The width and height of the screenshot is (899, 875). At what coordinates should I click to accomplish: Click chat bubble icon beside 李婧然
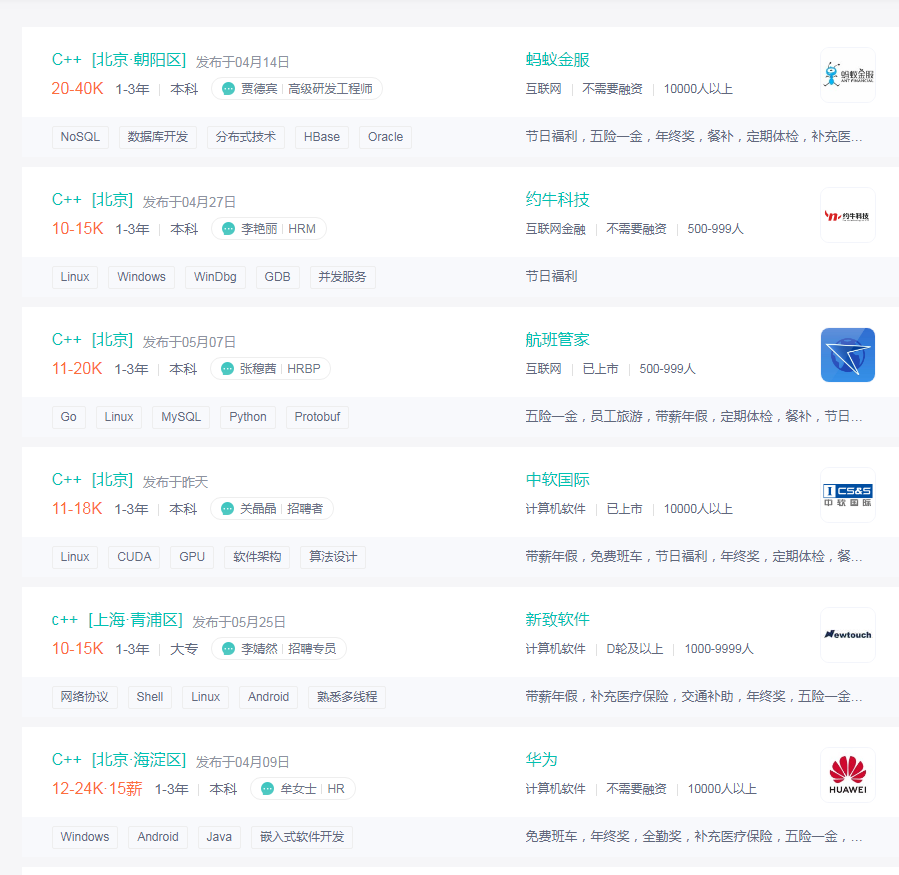click(228, 649)
